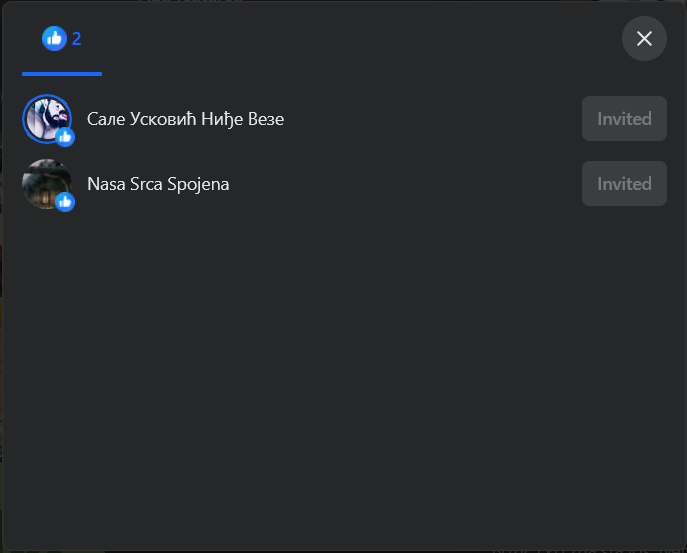The width and height of the screenshot is (687, 553).
Task: Click the word Везе in the first name
Action: (266, 119)
